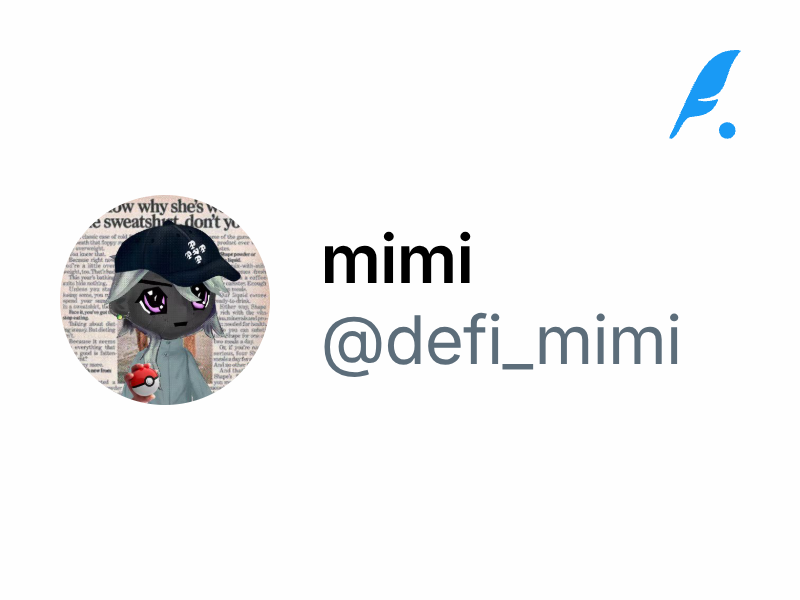
Task: Click the blue feather logo icon
Action: (704, 94)
